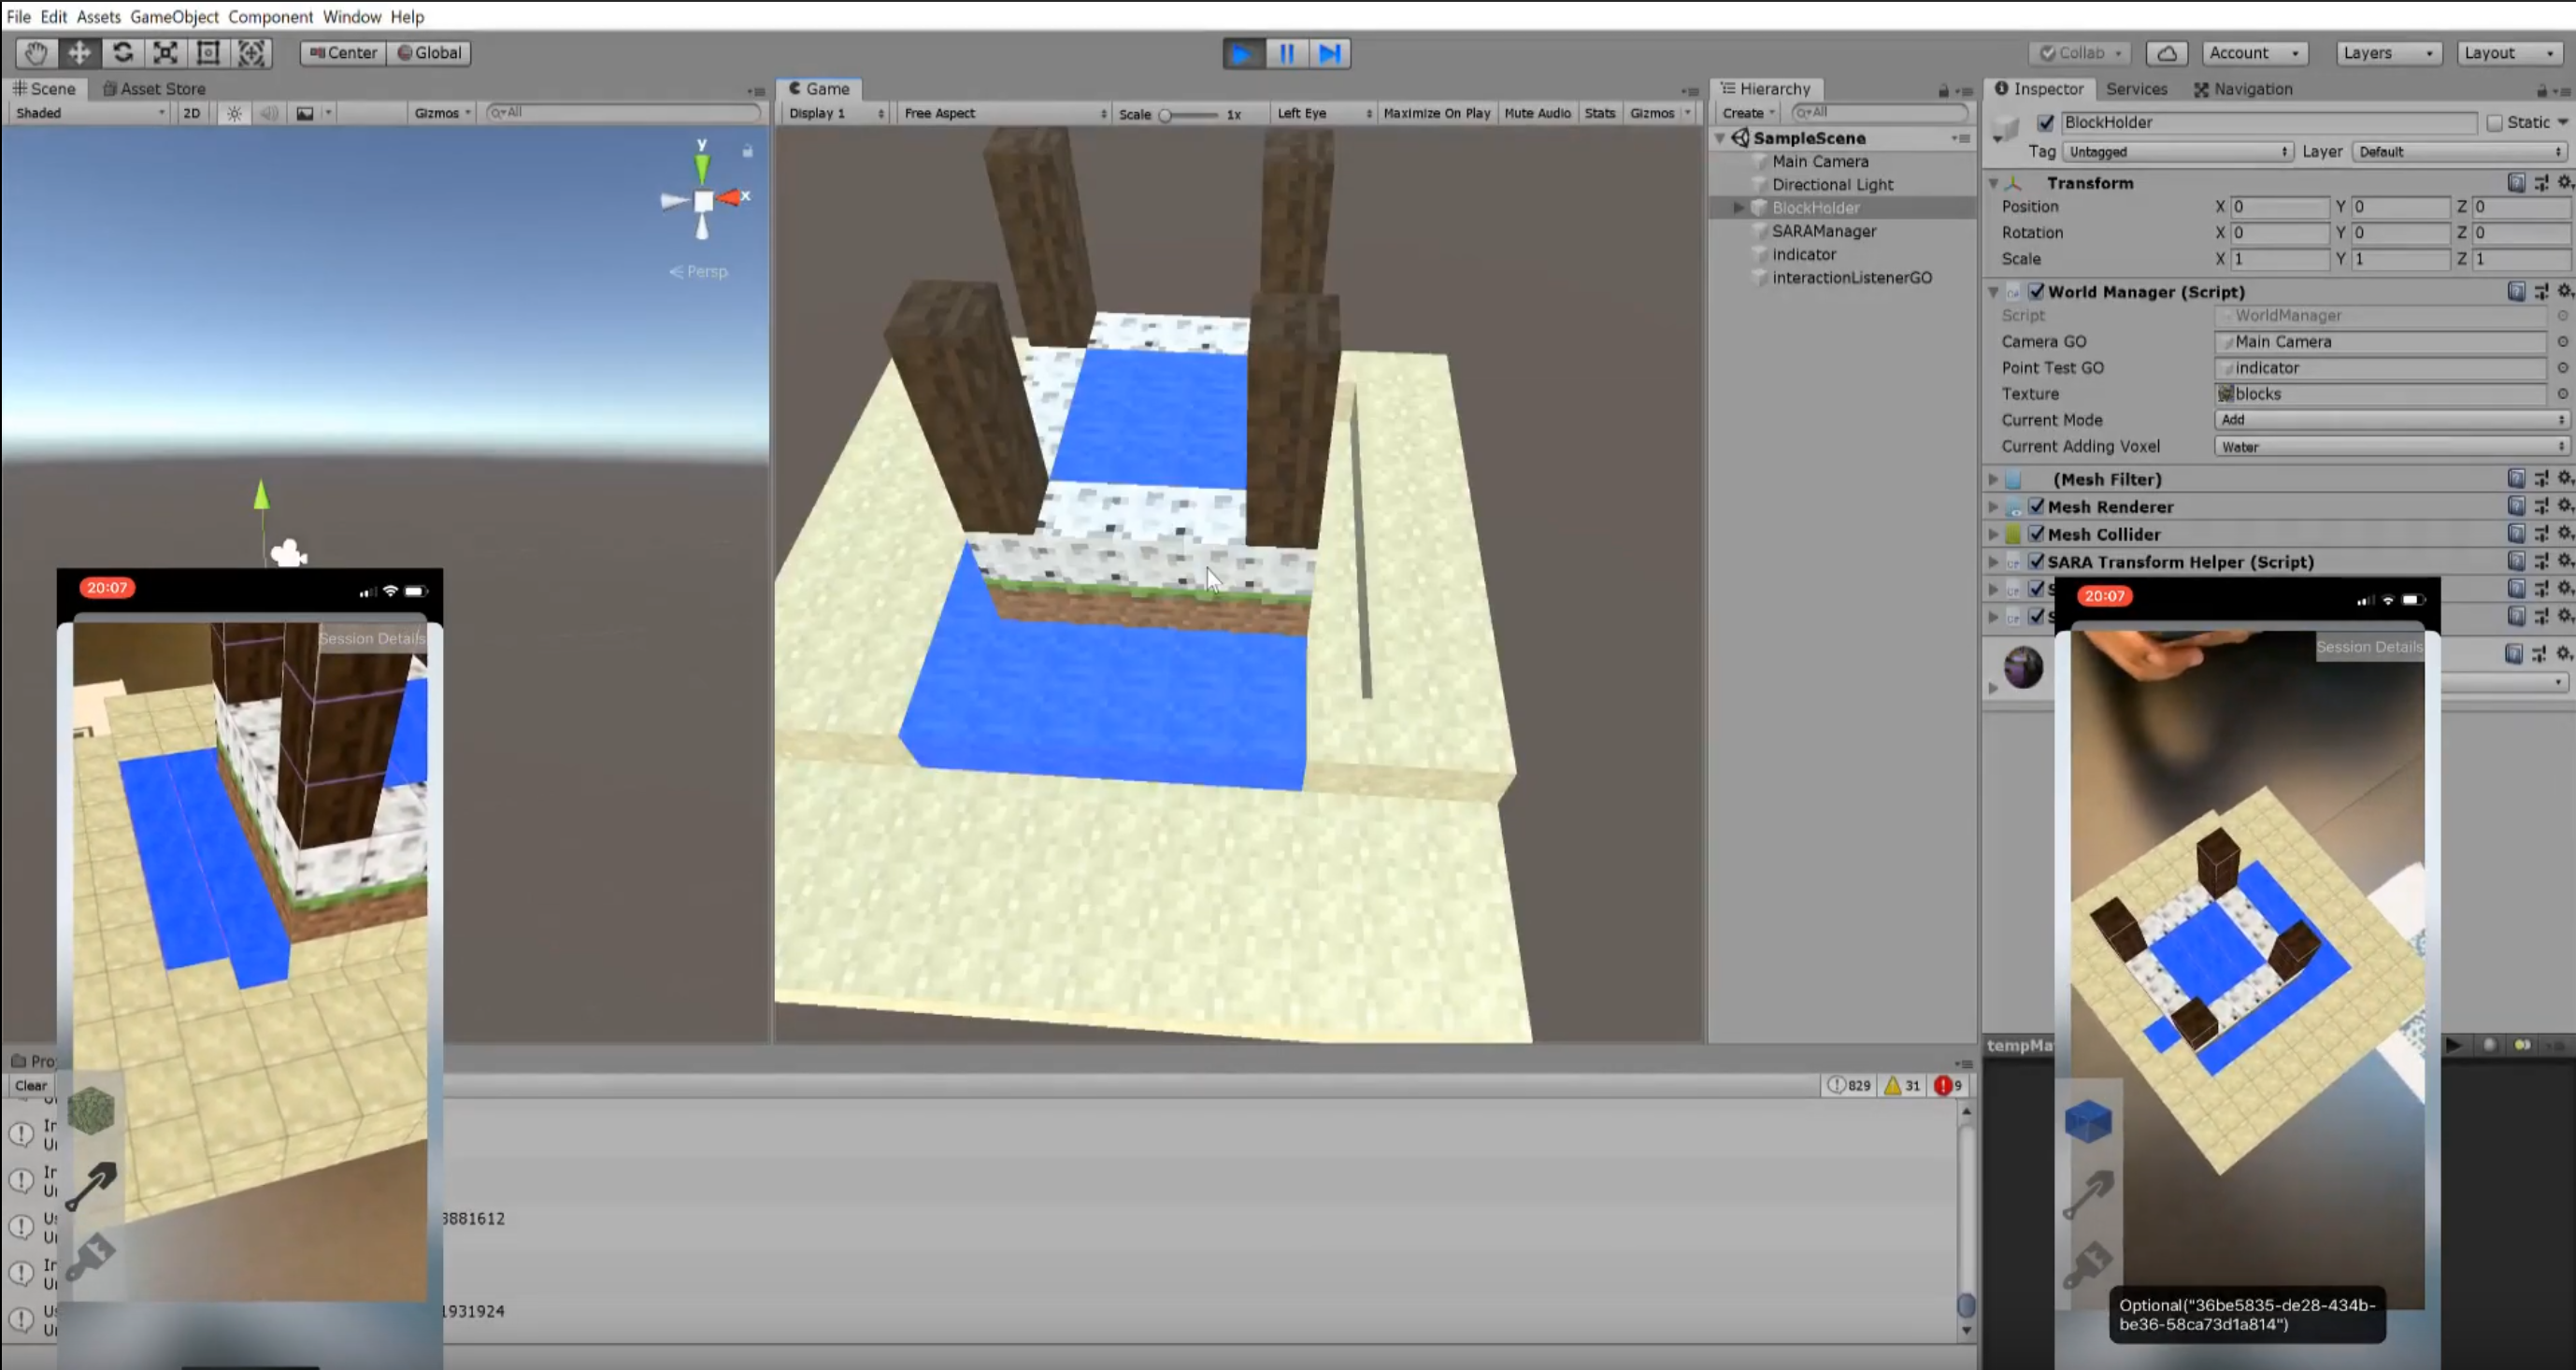Open Current Mode Add dropdown
The image size is (2576, 1370).
2391,420
